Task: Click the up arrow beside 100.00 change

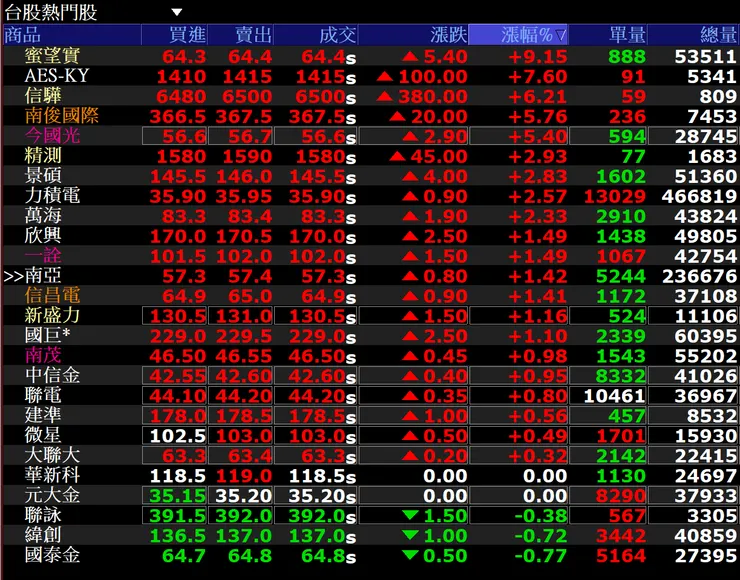Action: point(385,76)
